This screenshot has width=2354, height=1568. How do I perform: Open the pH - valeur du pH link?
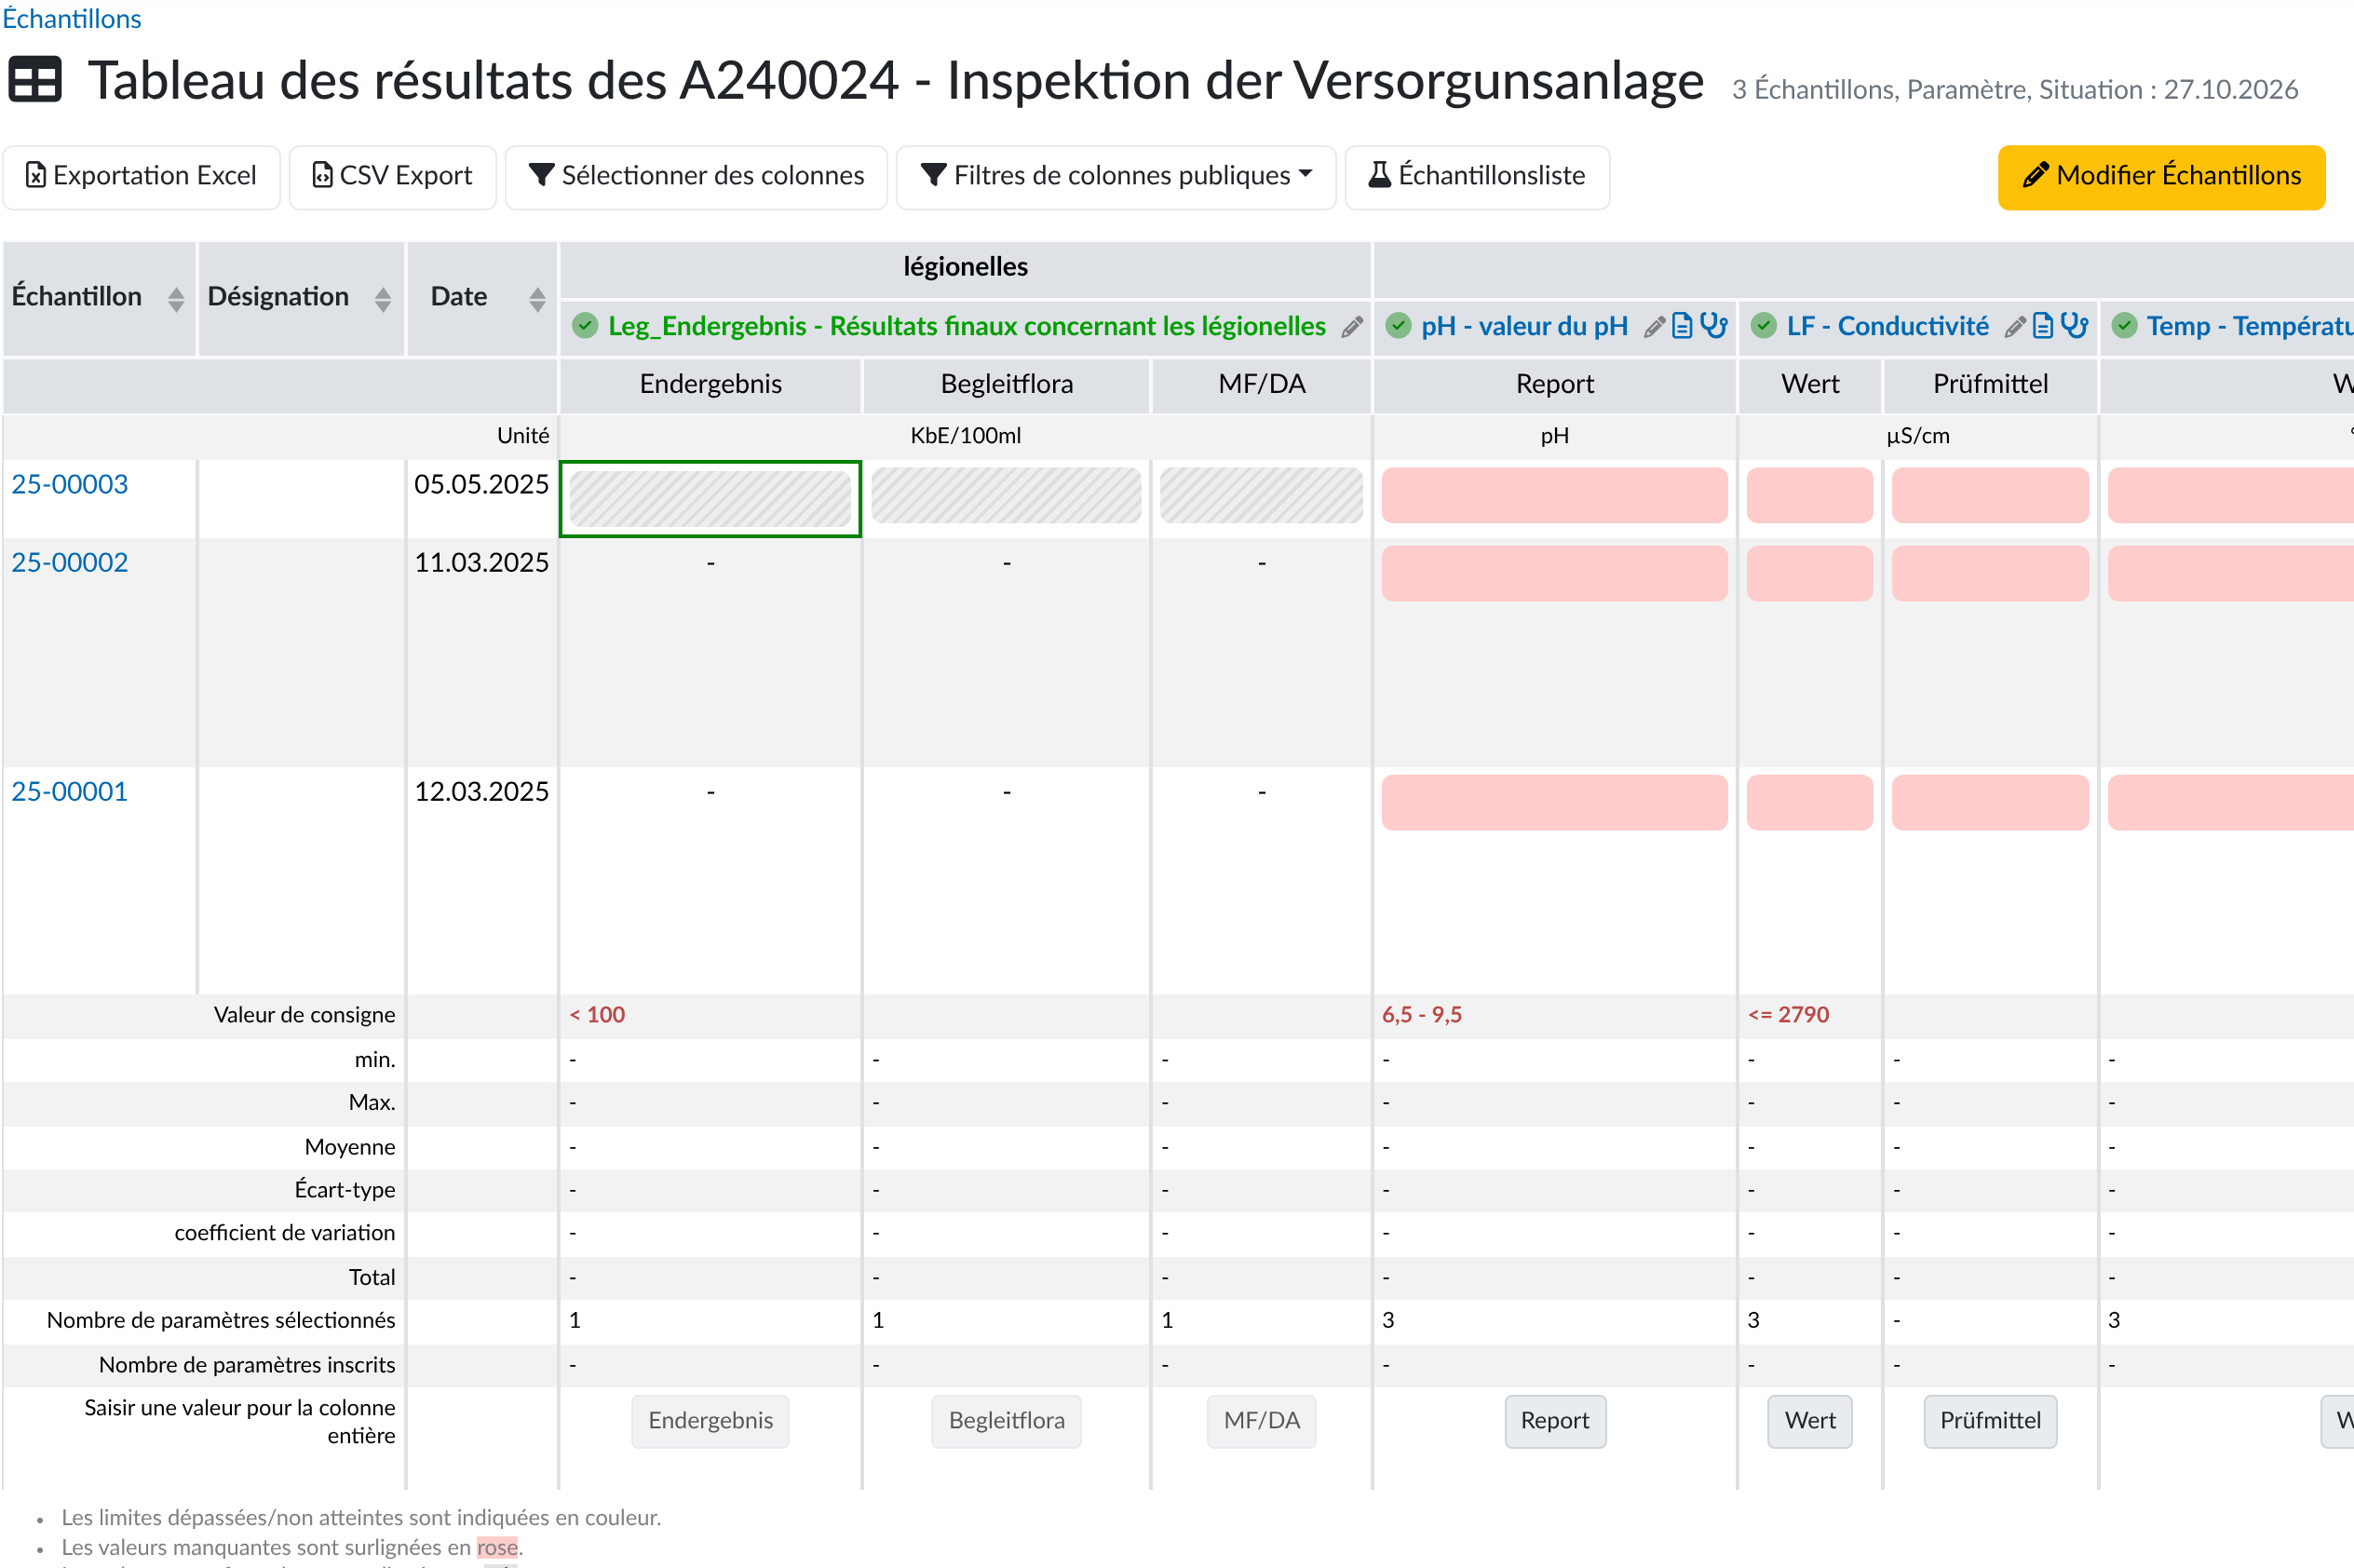point(1524,326)
